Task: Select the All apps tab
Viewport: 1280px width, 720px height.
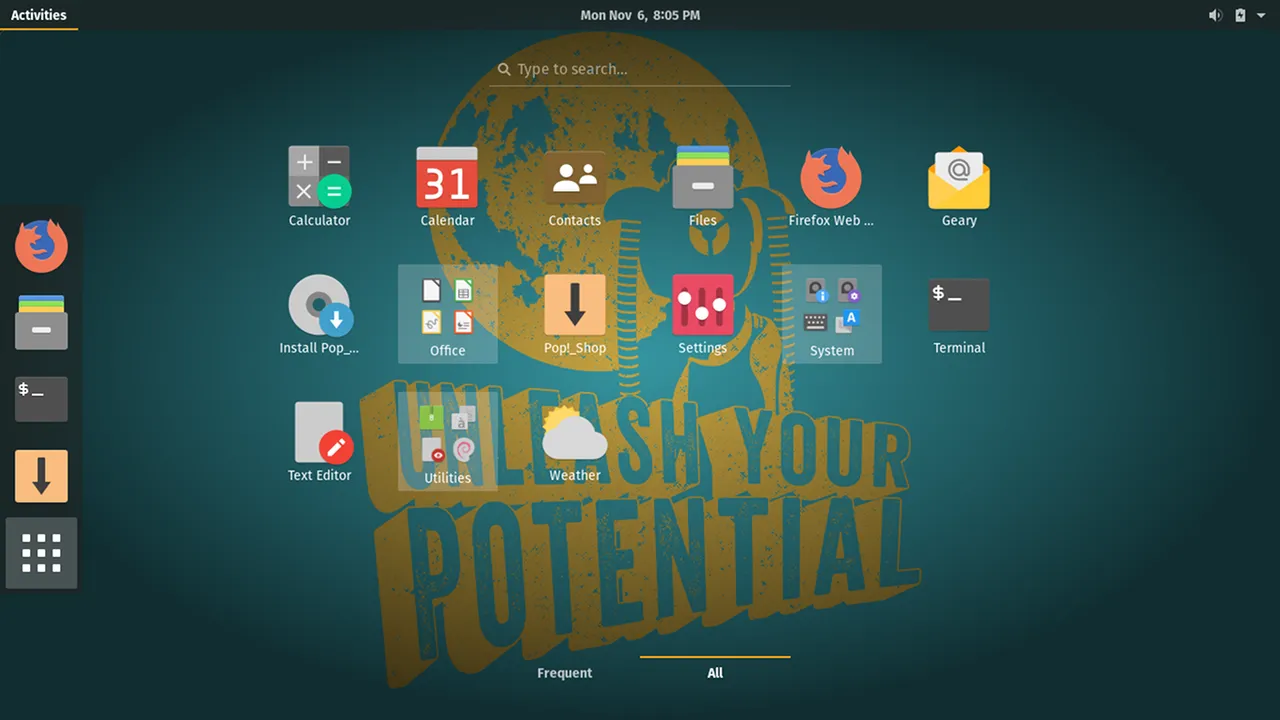Action: [x=715, y=673]
